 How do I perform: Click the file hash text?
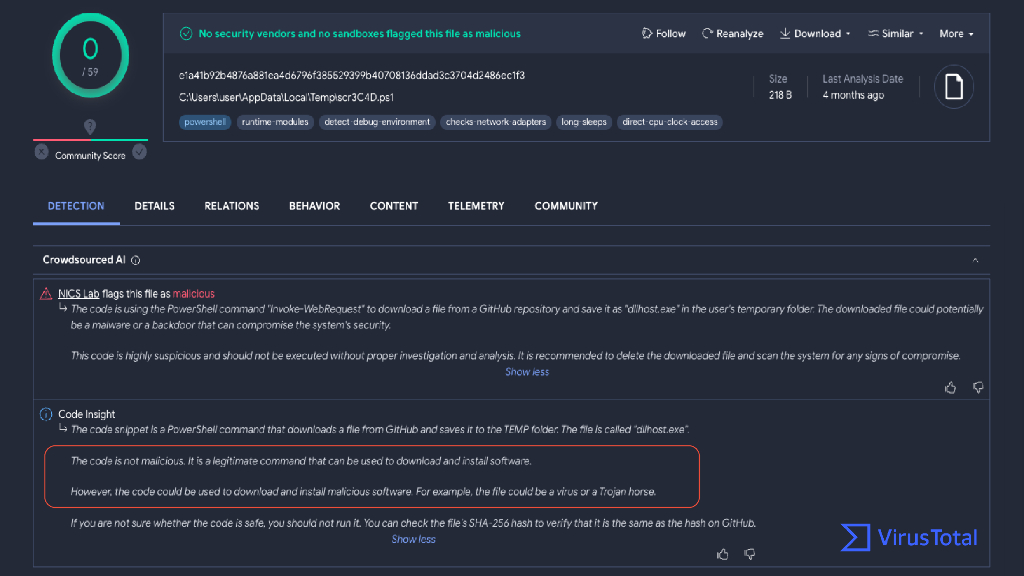[x=352, y=76]
